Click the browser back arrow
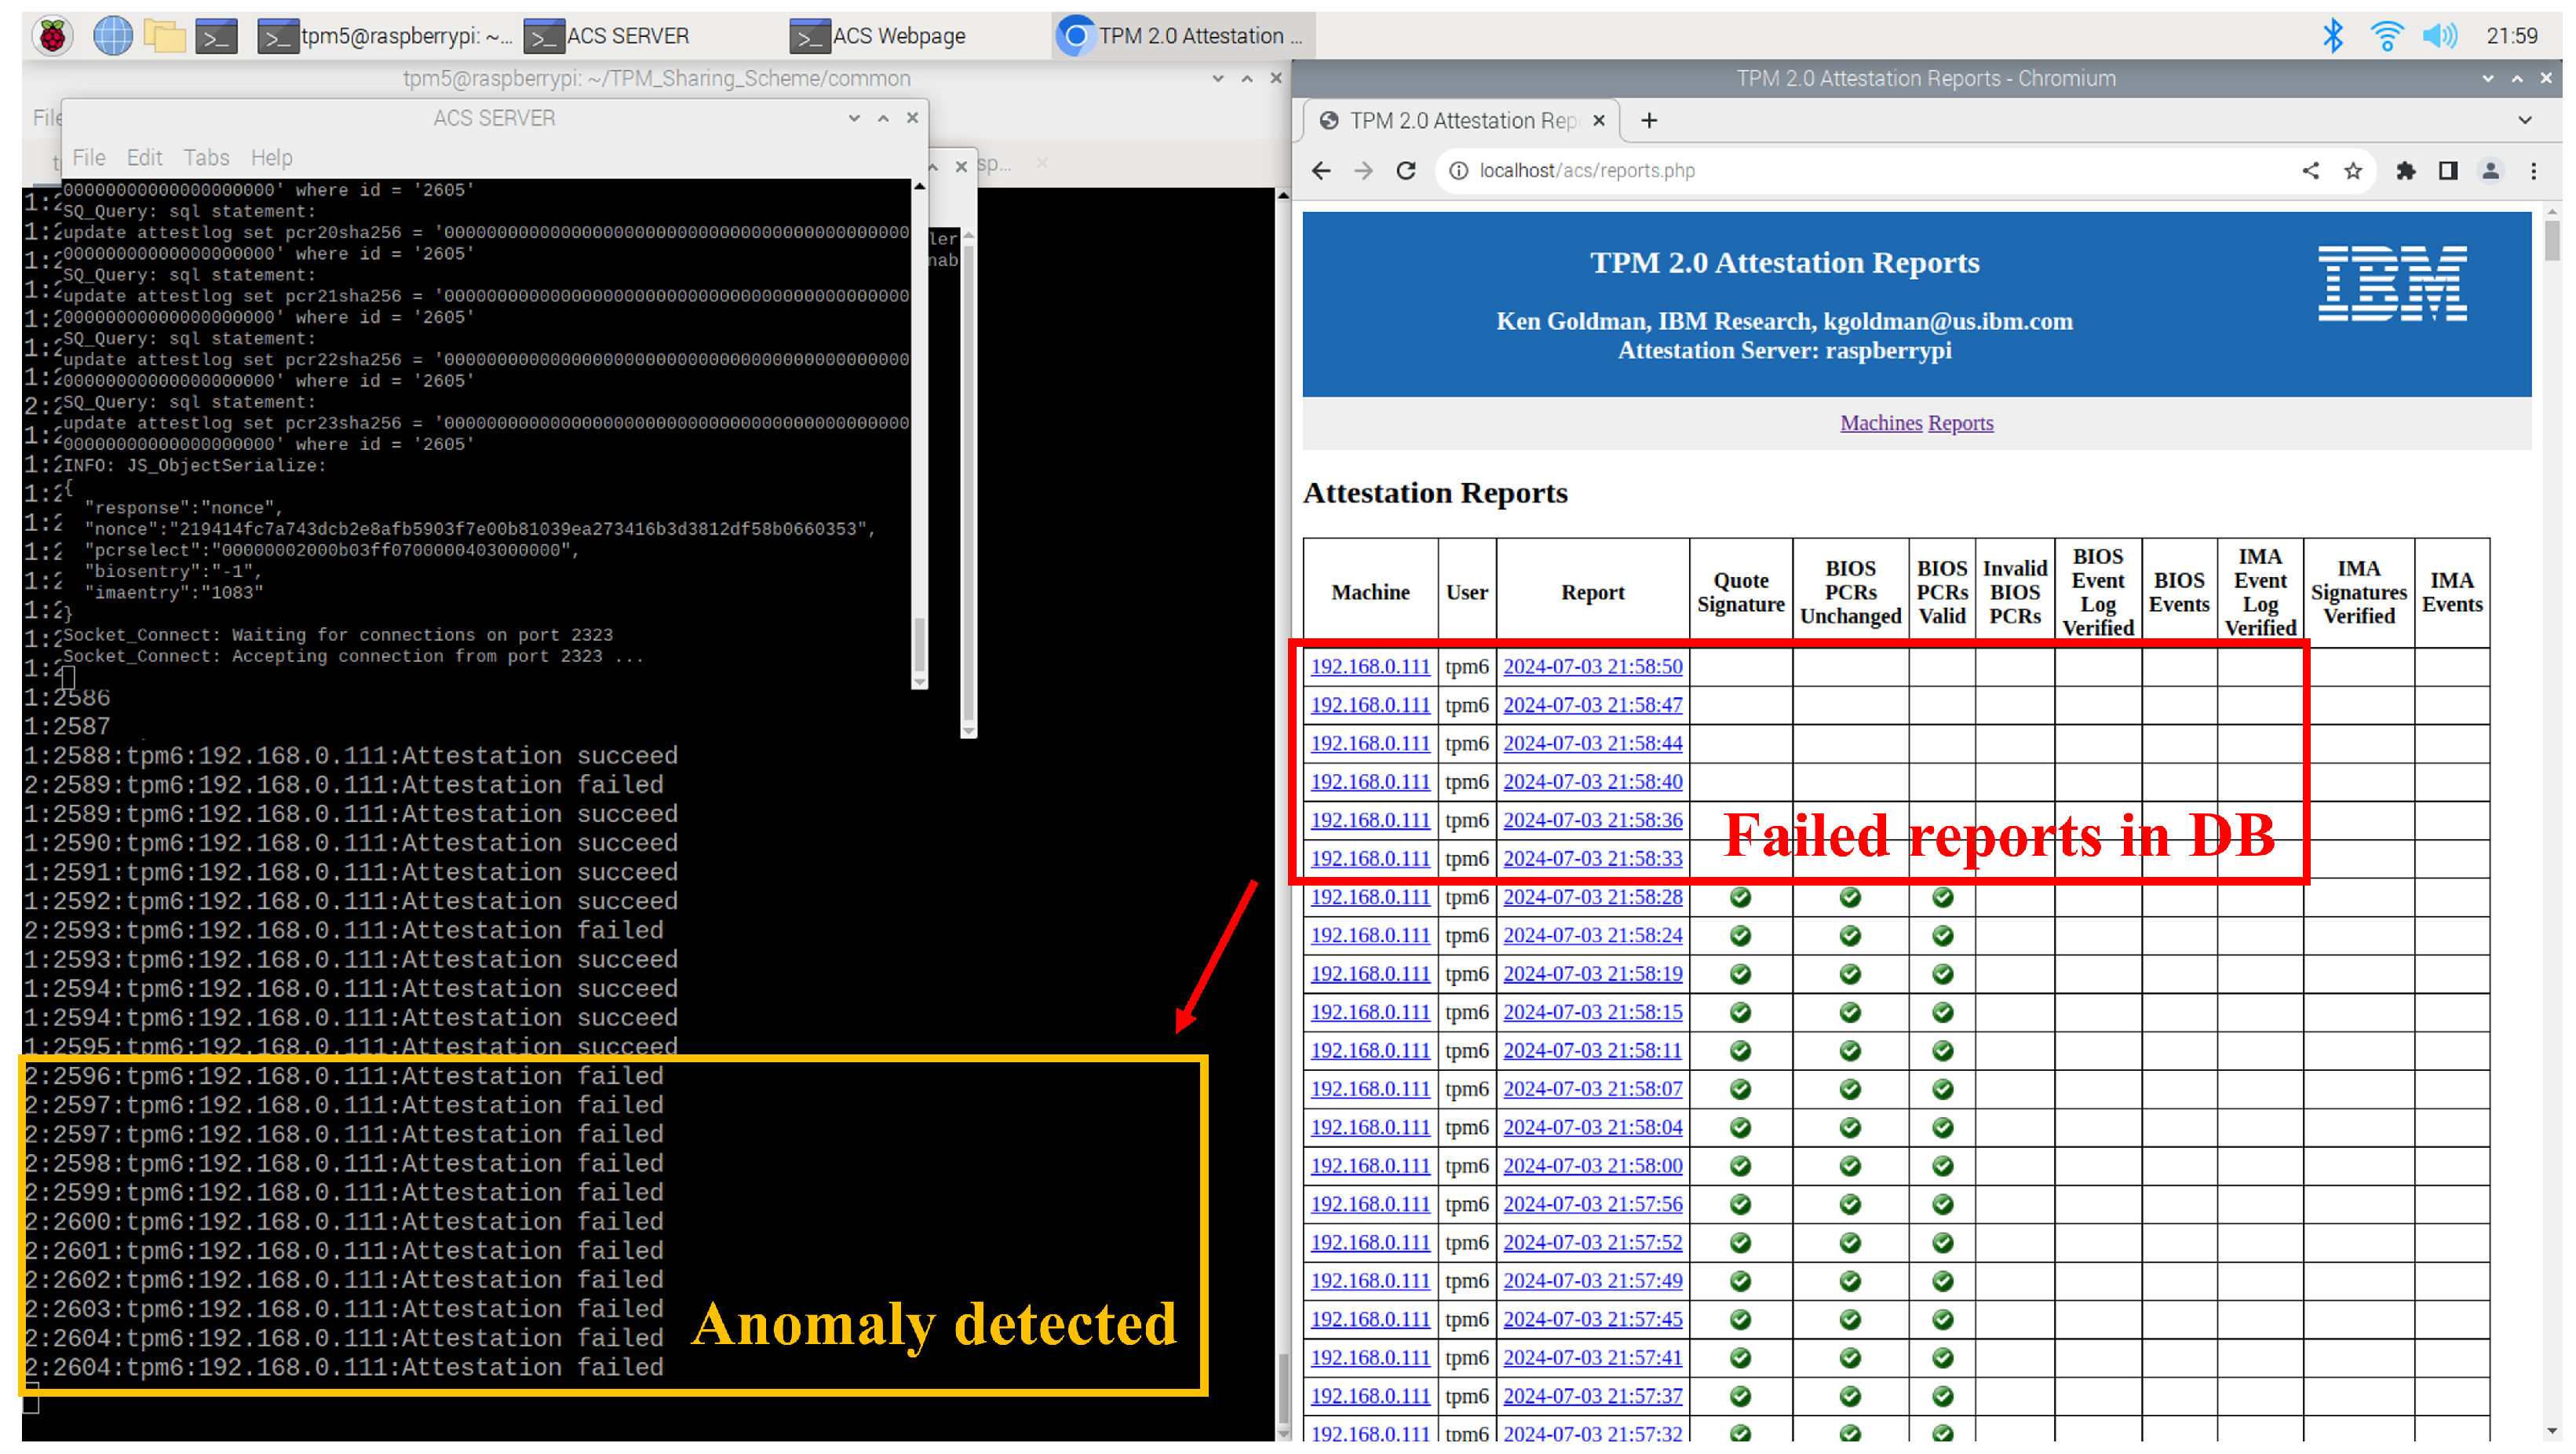 [x=1321, y=171]
